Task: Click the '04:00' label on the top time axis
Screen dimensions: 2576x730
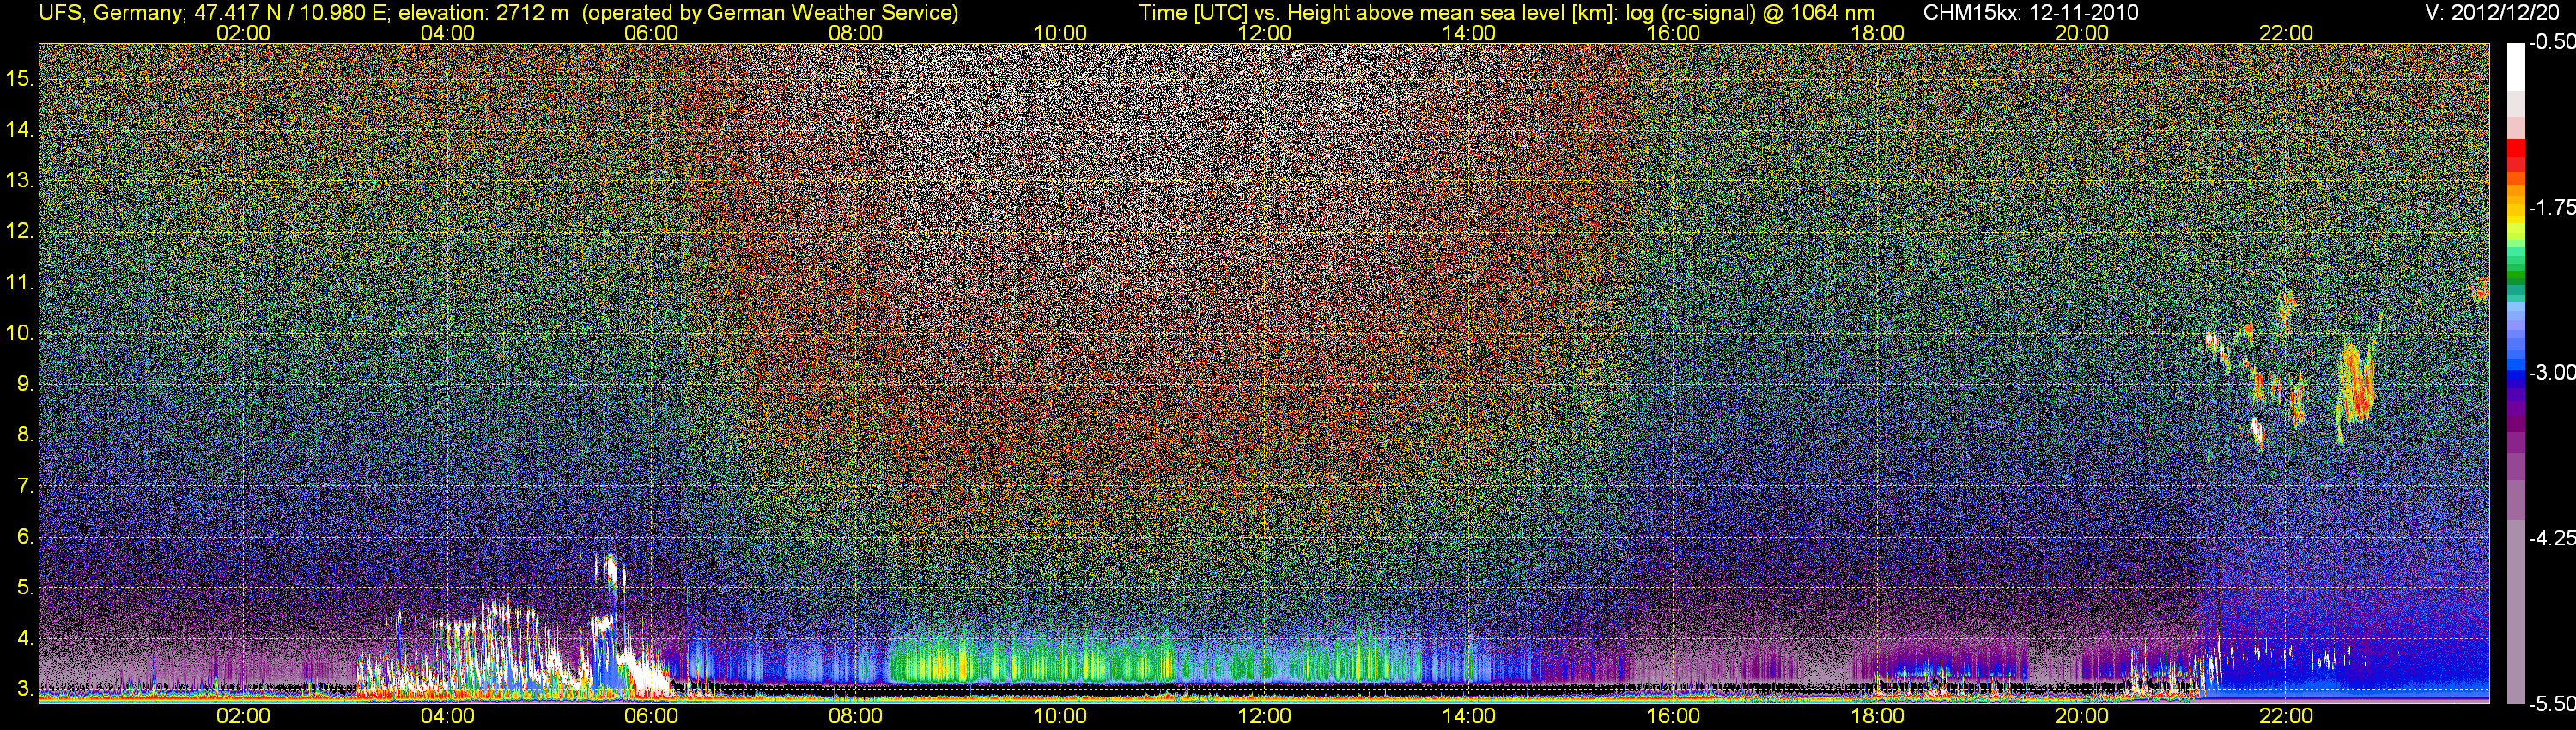Action: [x=447, y=32]
